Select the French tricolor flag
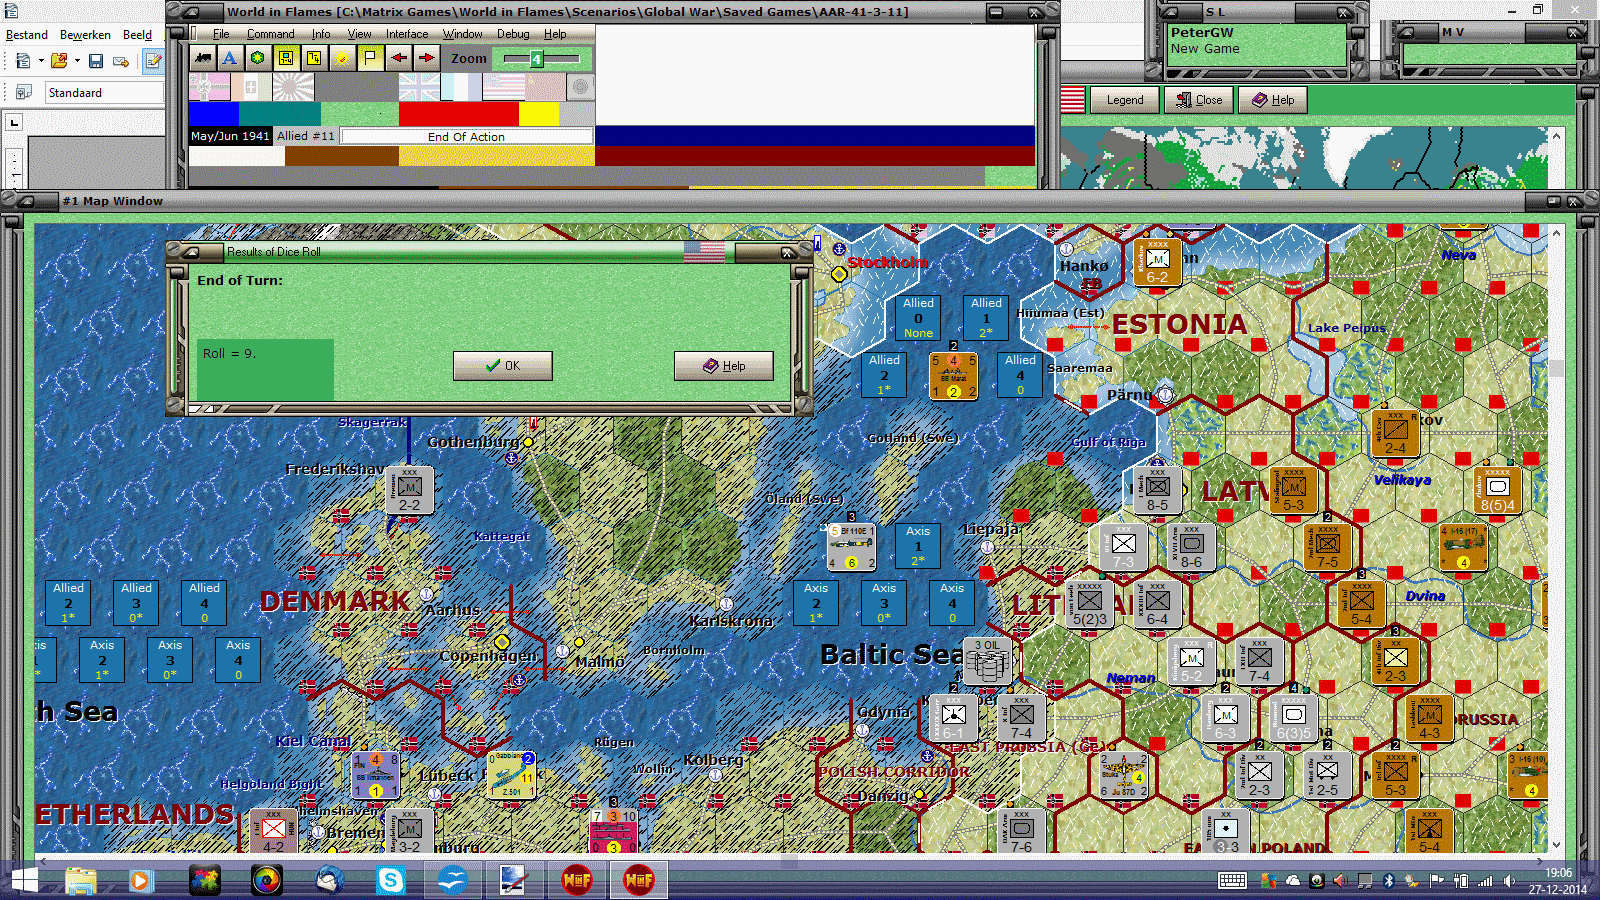 (461, 87)
